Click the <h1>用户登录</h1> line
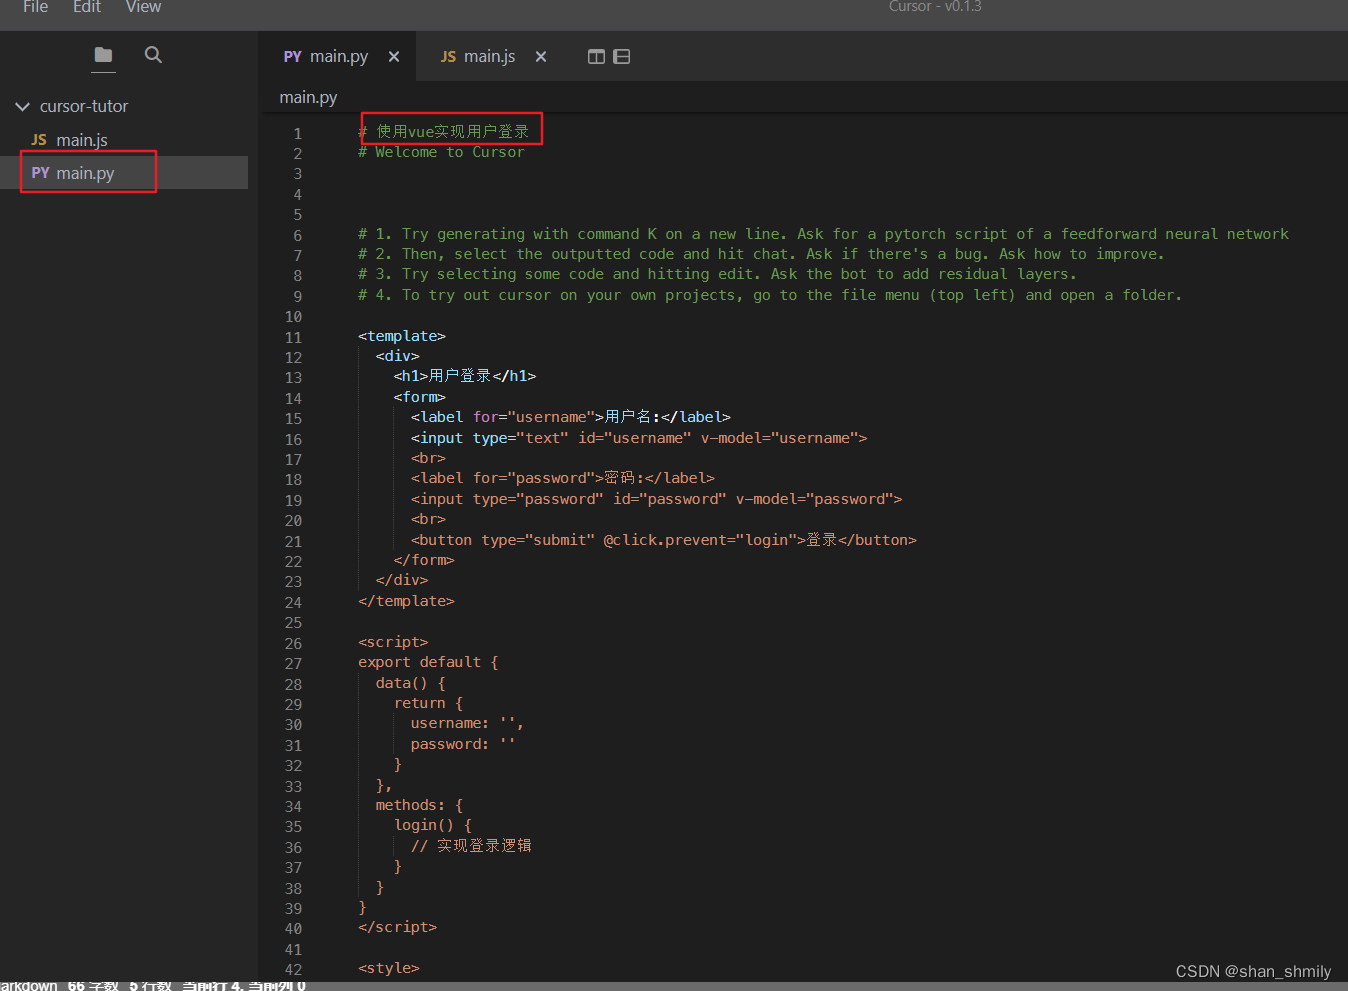The height and width of the screenshot is (991, 1348). point(465,376)
